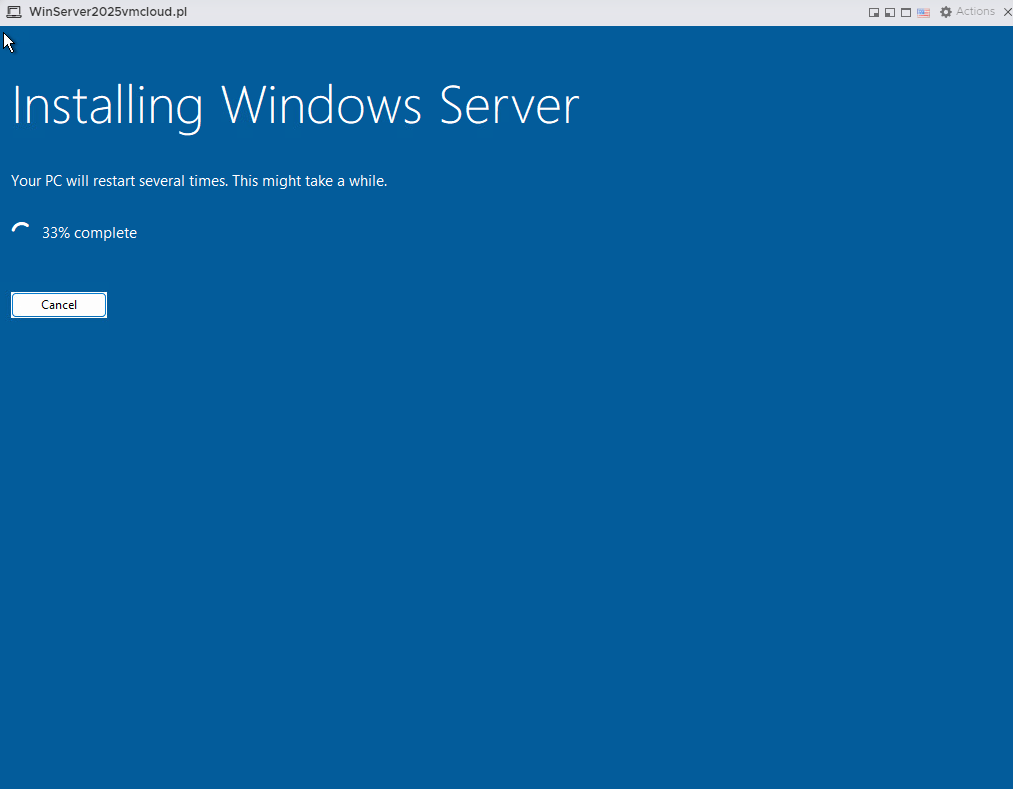Click the VM console laptop icon
This screenshot has width=1013, height=789.
pyautogui.click(x=14, y=12)
